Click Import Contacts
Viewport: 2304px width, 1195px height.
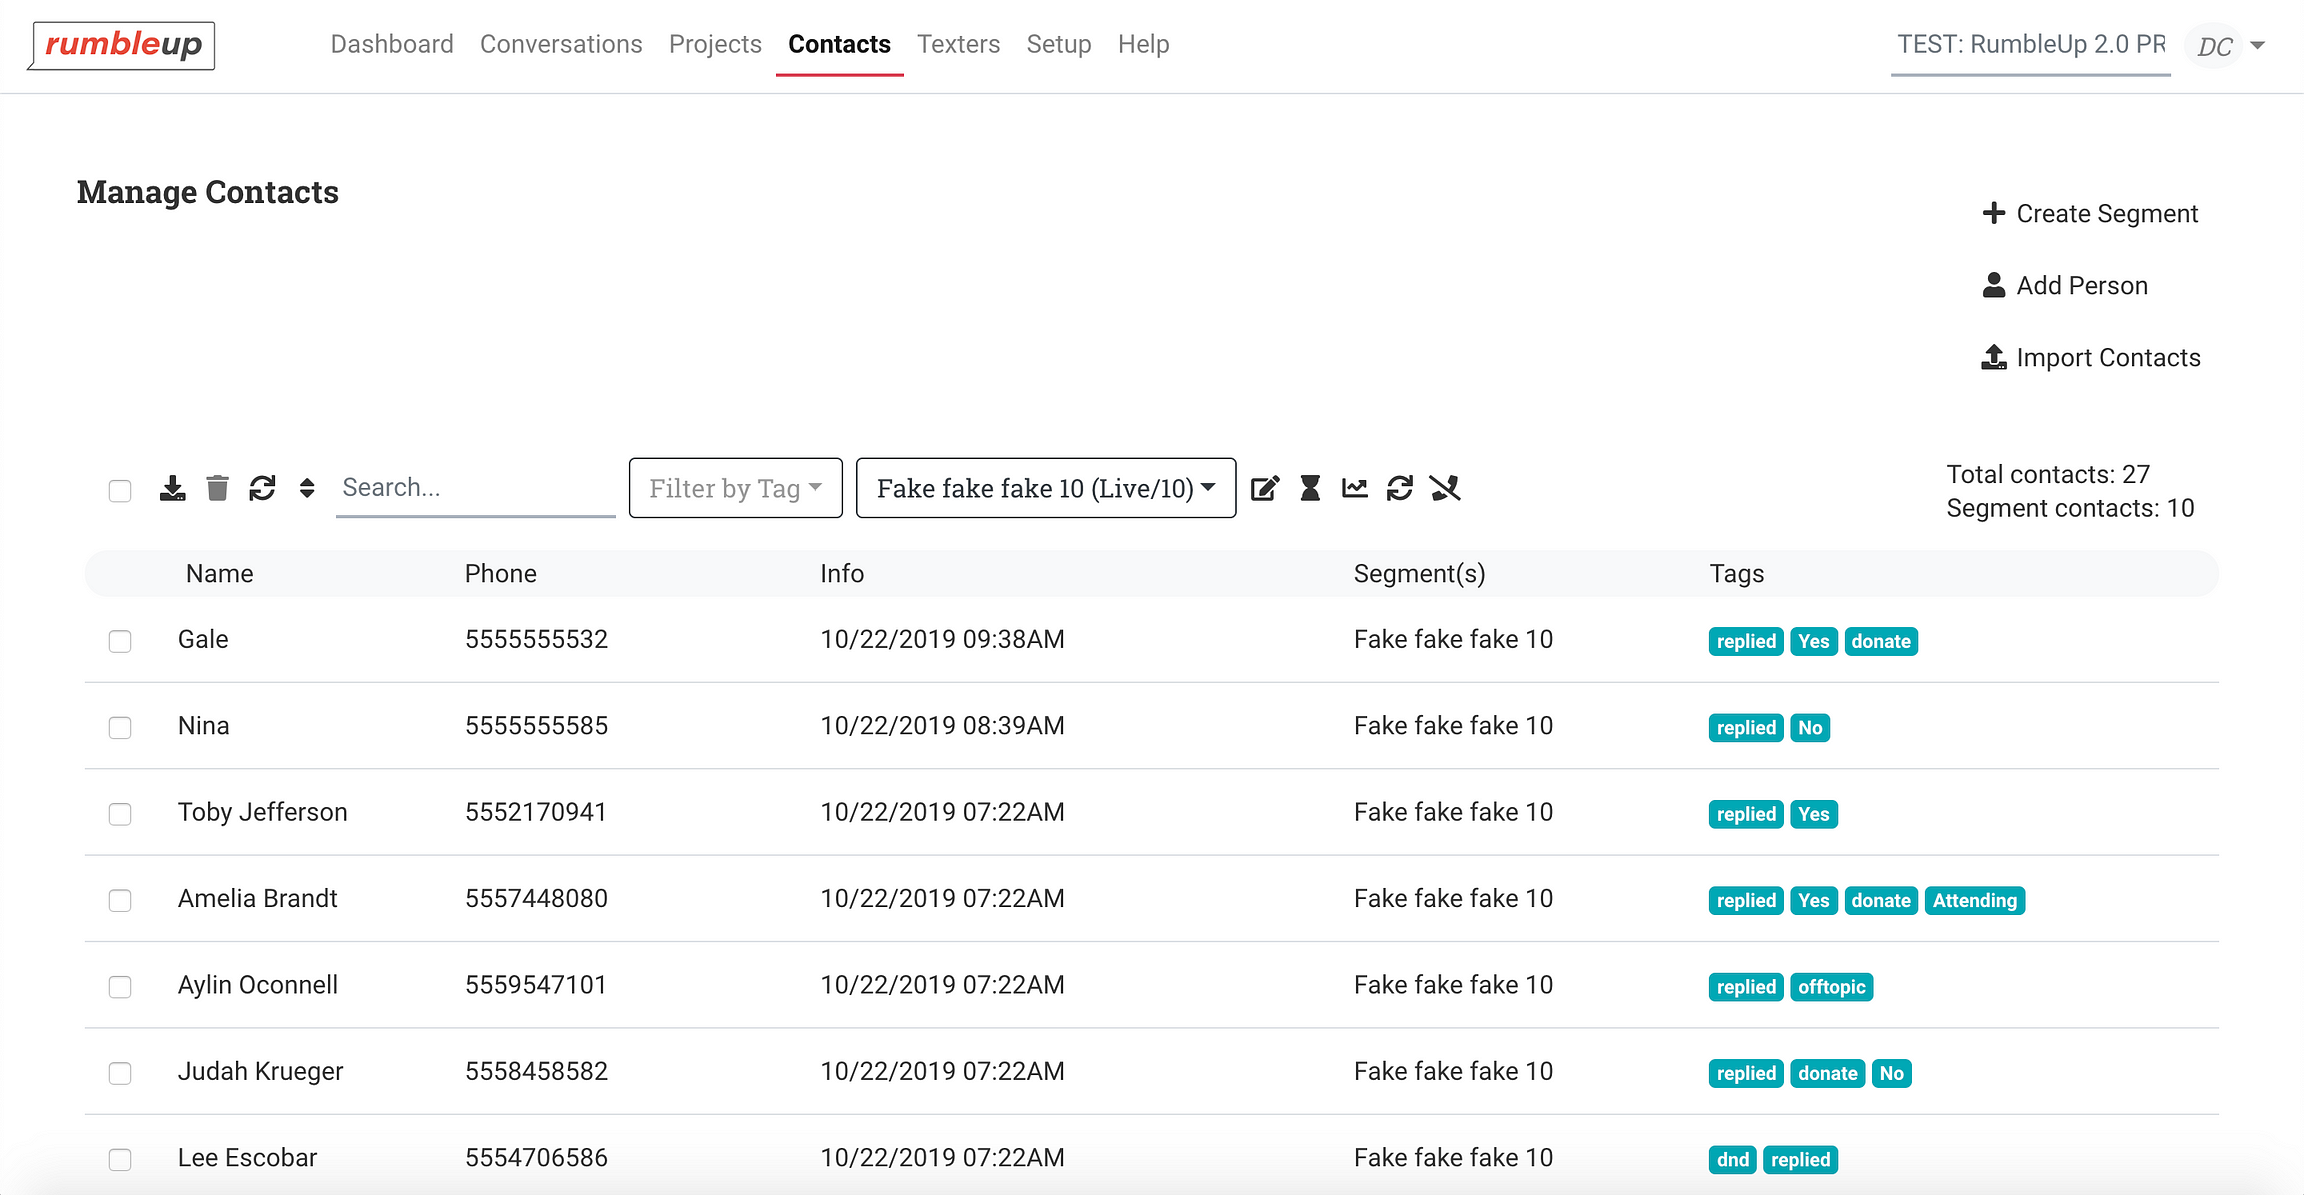point(2091,357)
